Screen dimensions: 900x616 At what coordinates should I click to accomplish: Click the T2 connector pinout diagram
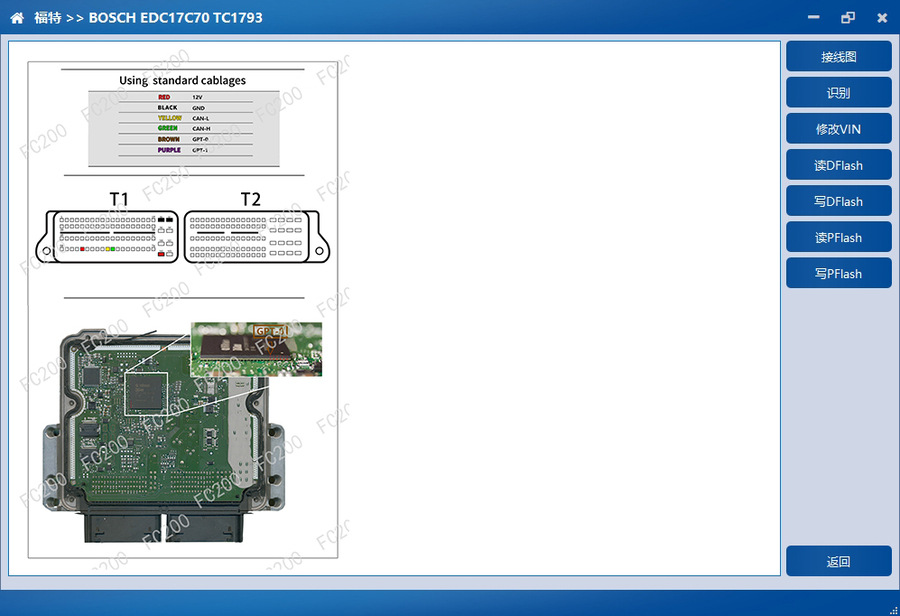(x=257, y=237)
